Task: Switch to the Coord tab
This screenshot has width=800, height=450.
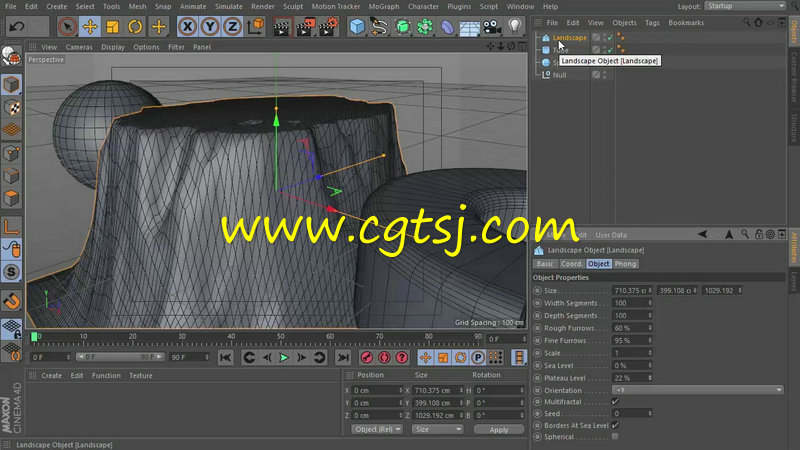Action: tap(571, 264)
